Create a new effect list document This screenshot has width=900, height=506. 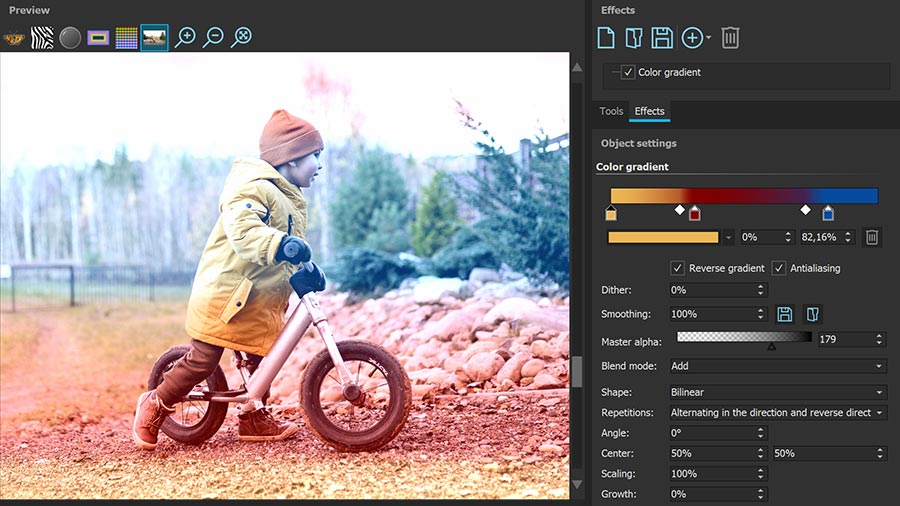(606, 38)
